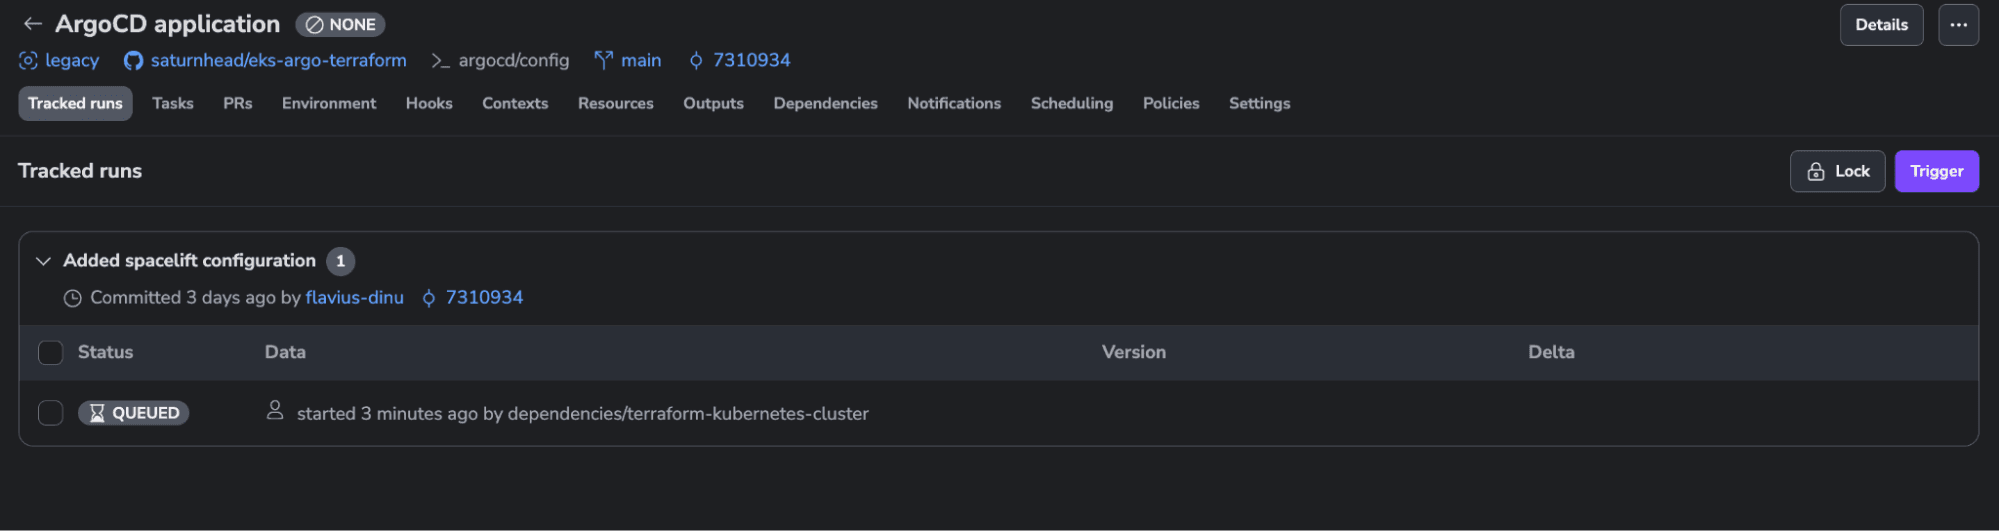1999x531 pixels.
Task: Switch to the PRs tab
Action: coord(238,103)
